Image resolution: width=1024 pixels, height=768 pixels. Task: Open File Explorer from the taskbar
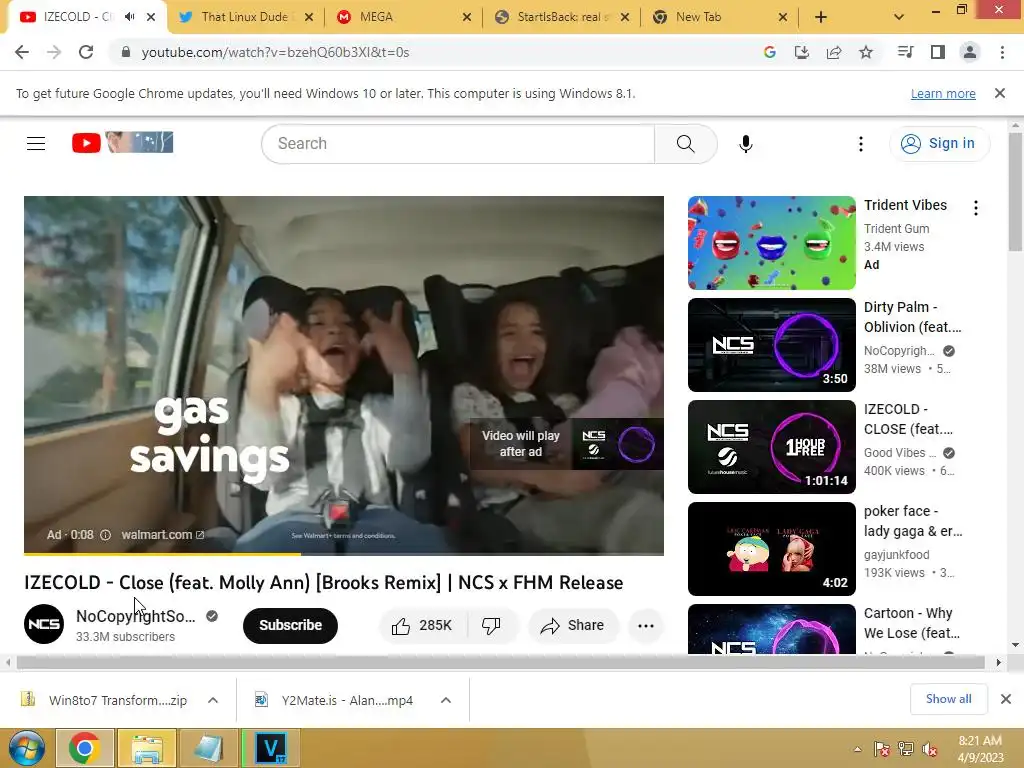pos(148,748)
